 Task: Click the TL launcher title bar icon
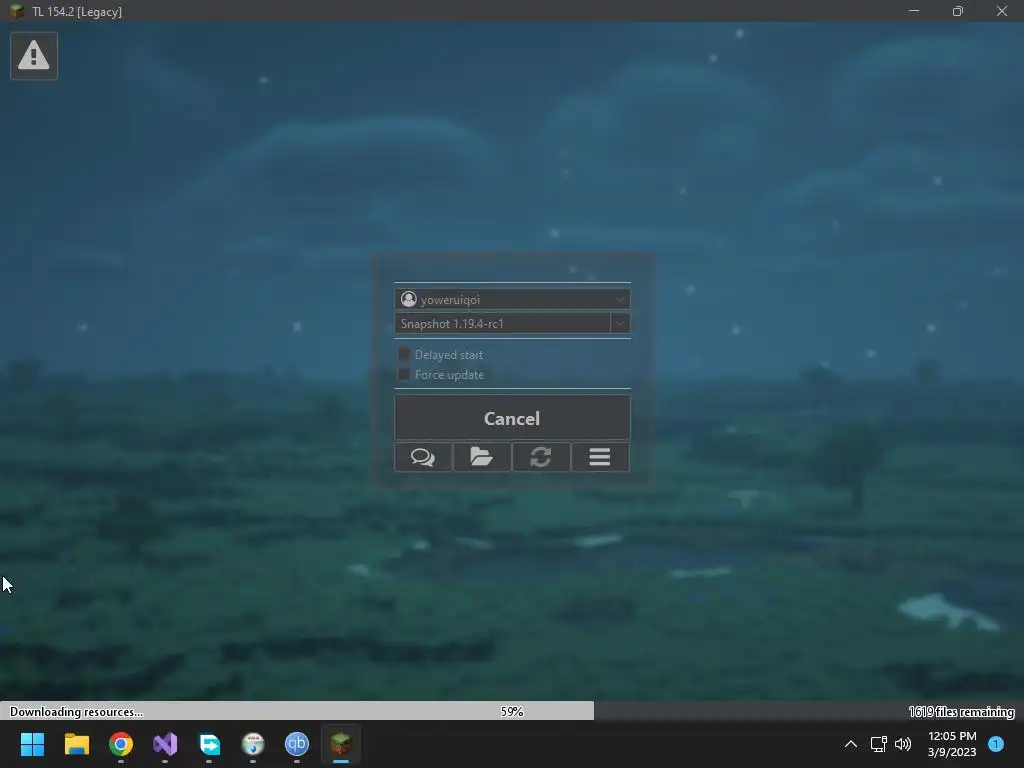click(x=16, y=11)
